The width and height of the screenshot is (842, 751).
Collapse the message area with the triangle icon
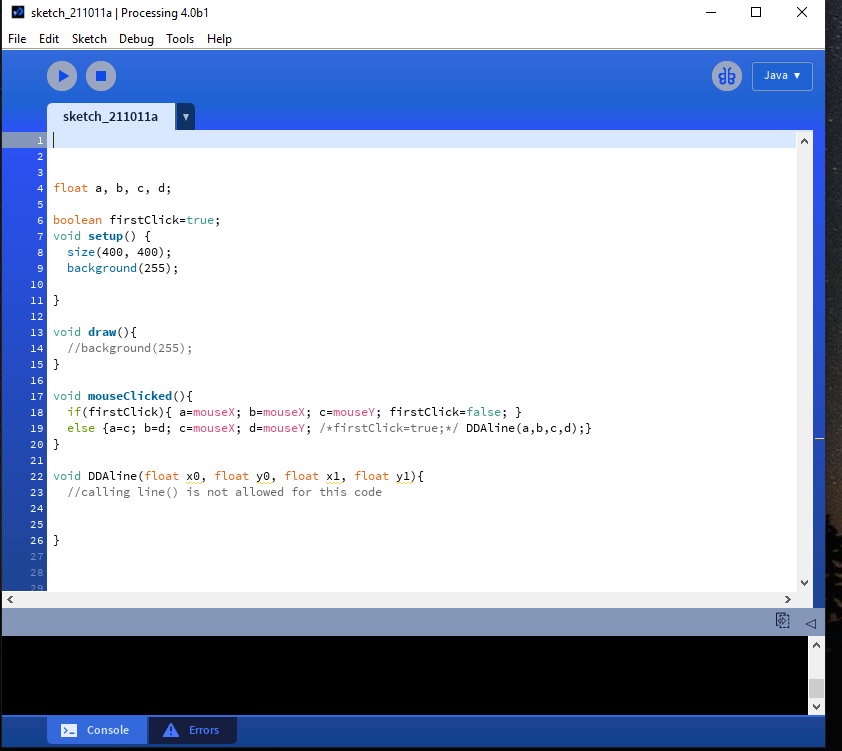click(x=810, y=622)
